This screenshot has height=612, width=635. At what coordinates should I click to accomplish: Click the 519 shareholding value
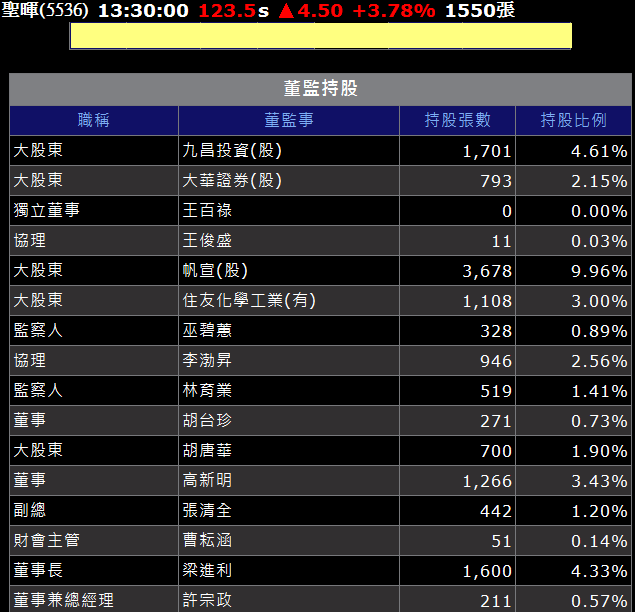coord(496,391)
